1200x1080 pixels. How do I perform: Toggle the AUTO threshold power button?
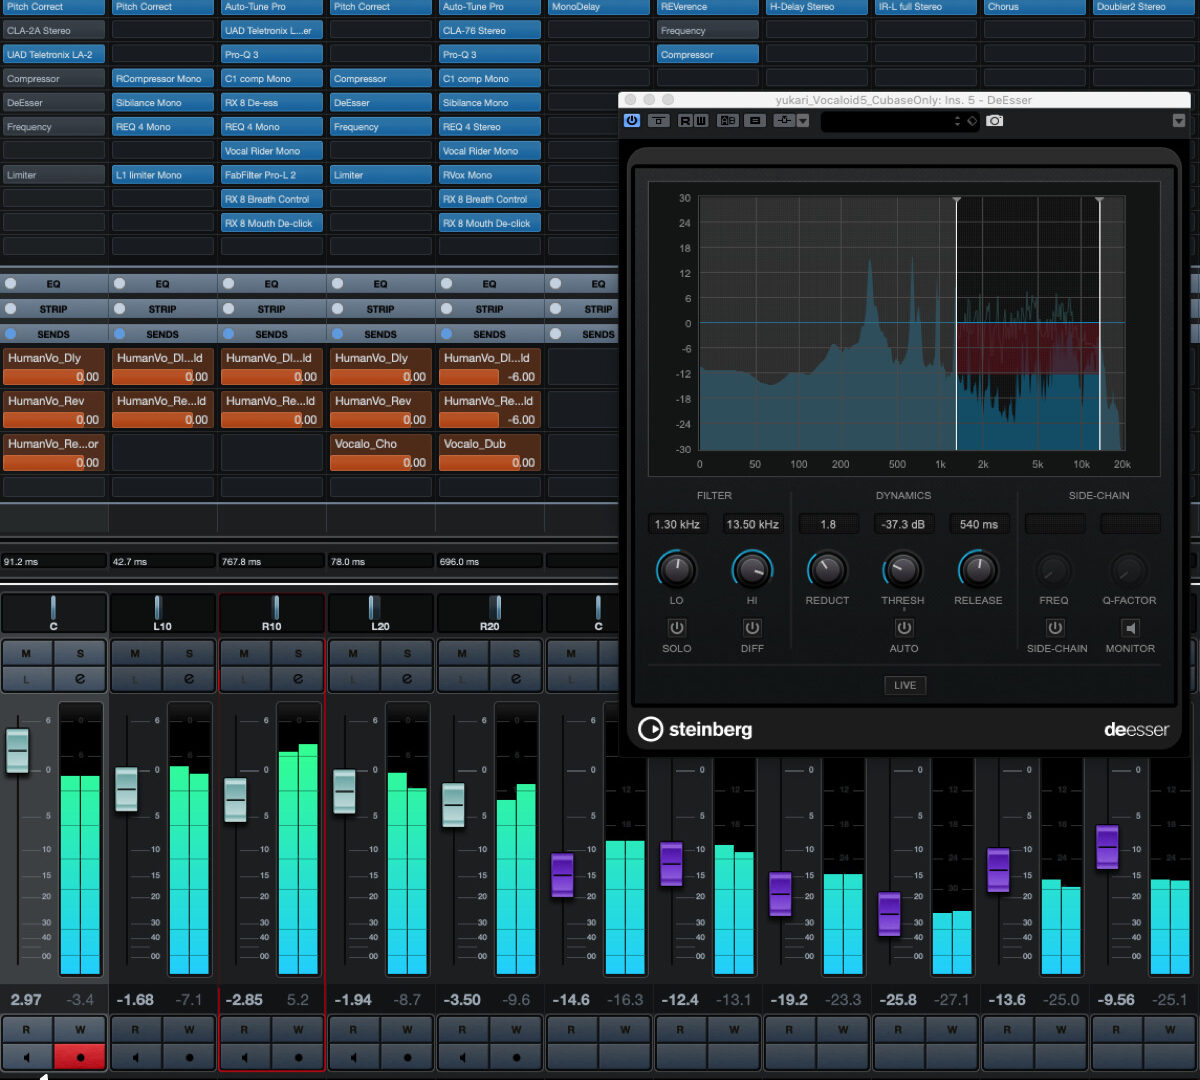(x=904, y=628)
